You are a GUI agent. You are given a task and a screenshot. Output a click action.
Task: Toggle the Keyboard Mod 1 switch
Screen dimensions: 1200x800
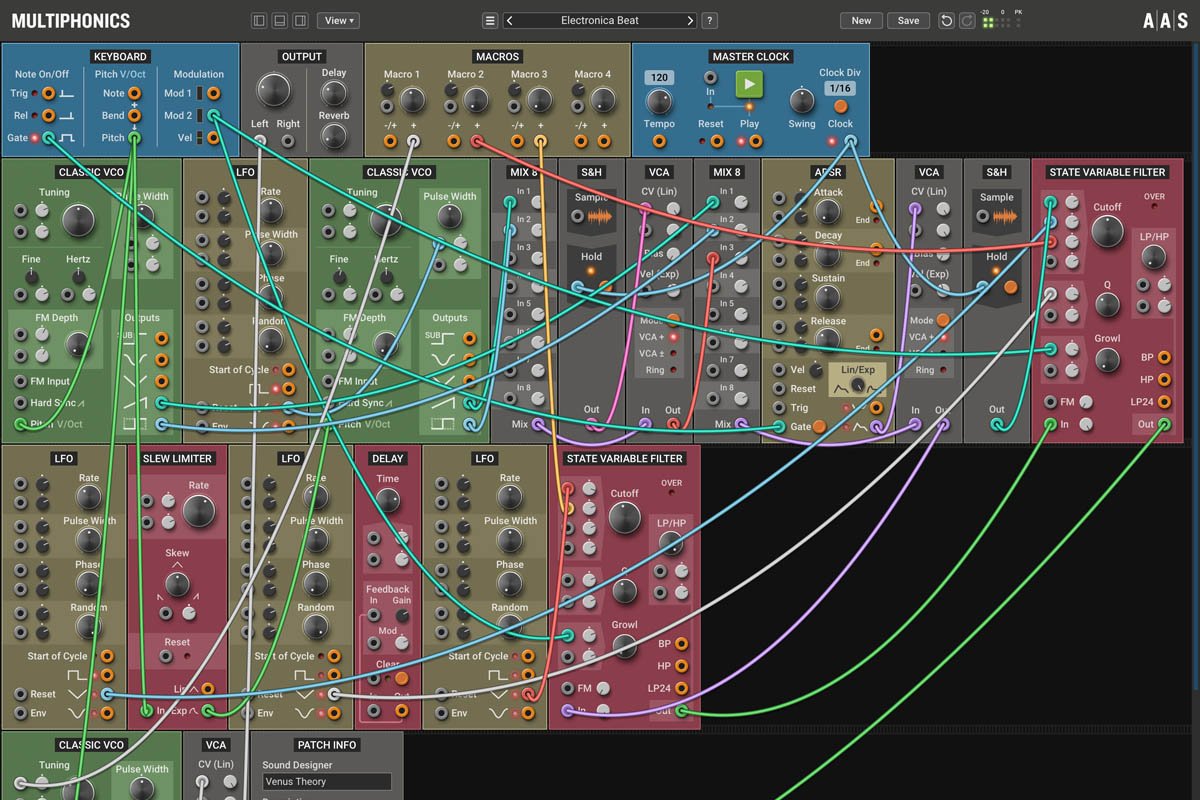pyautogui.click(x=200, y=93)
